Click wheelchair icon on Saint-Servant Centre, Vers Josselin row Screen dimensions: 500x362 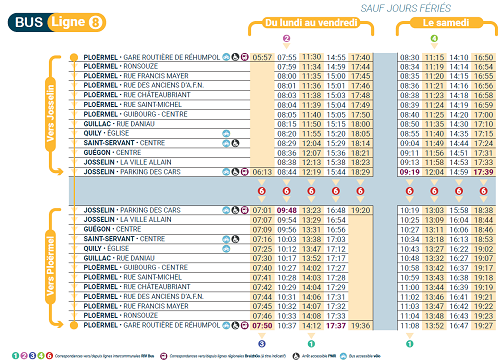click(235, 143)
